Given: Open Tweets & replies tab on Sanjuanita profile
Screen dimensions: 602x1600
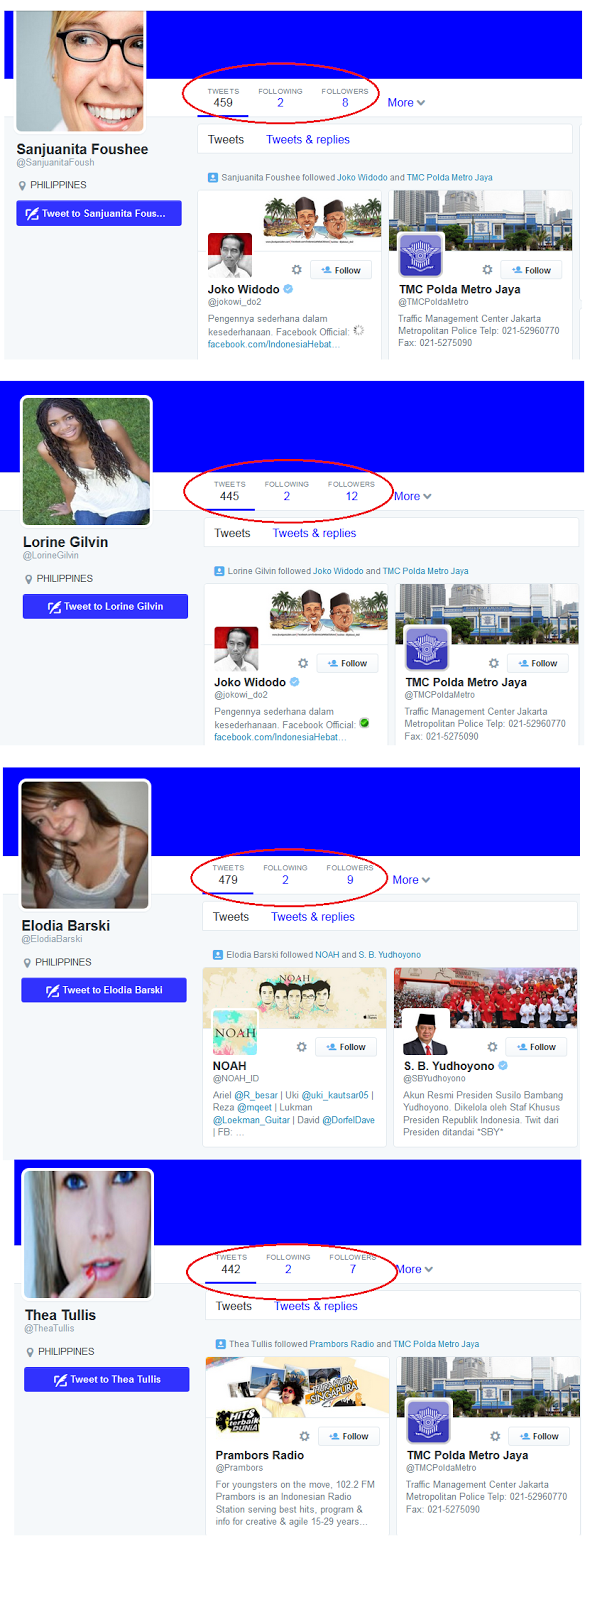Looking at the screenshot, I should 308,140.
